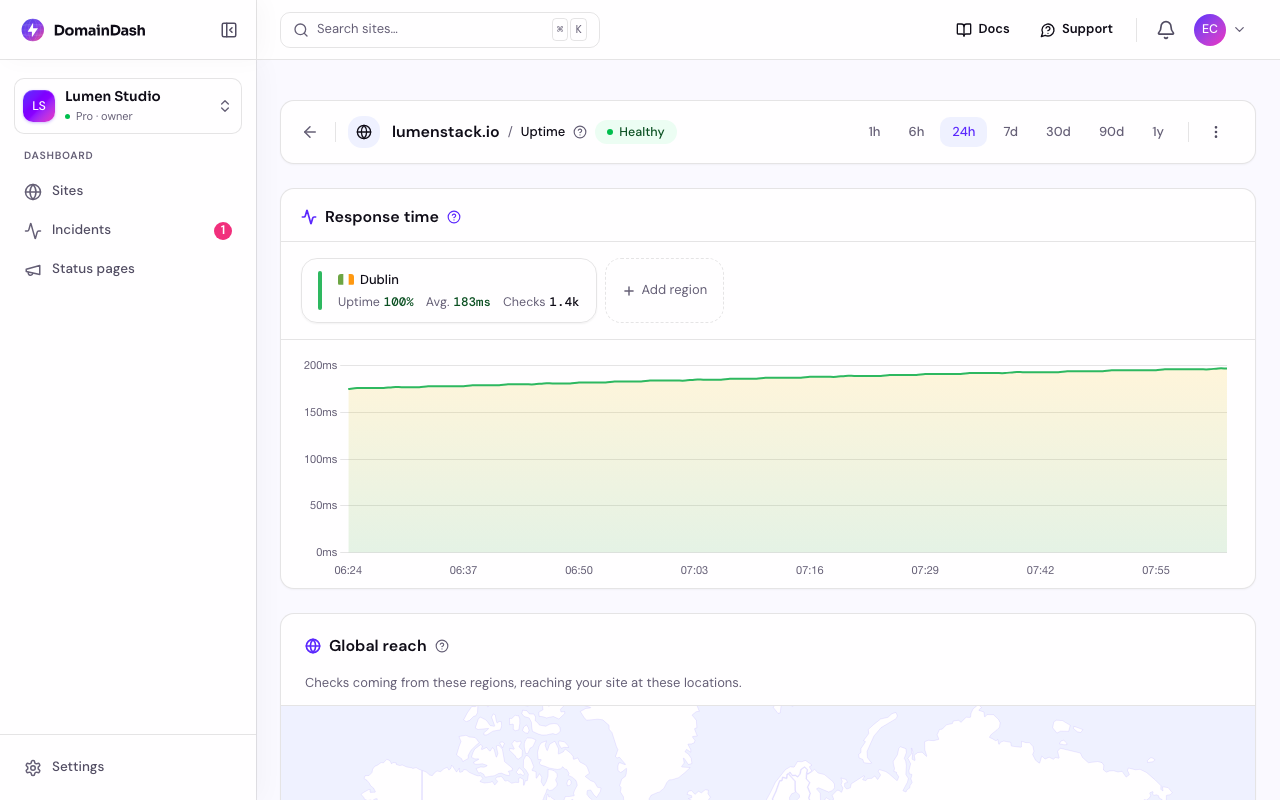Click the Global reach globe icon
The width and height of the screenshot is (1280, 800).
(313, 646)
